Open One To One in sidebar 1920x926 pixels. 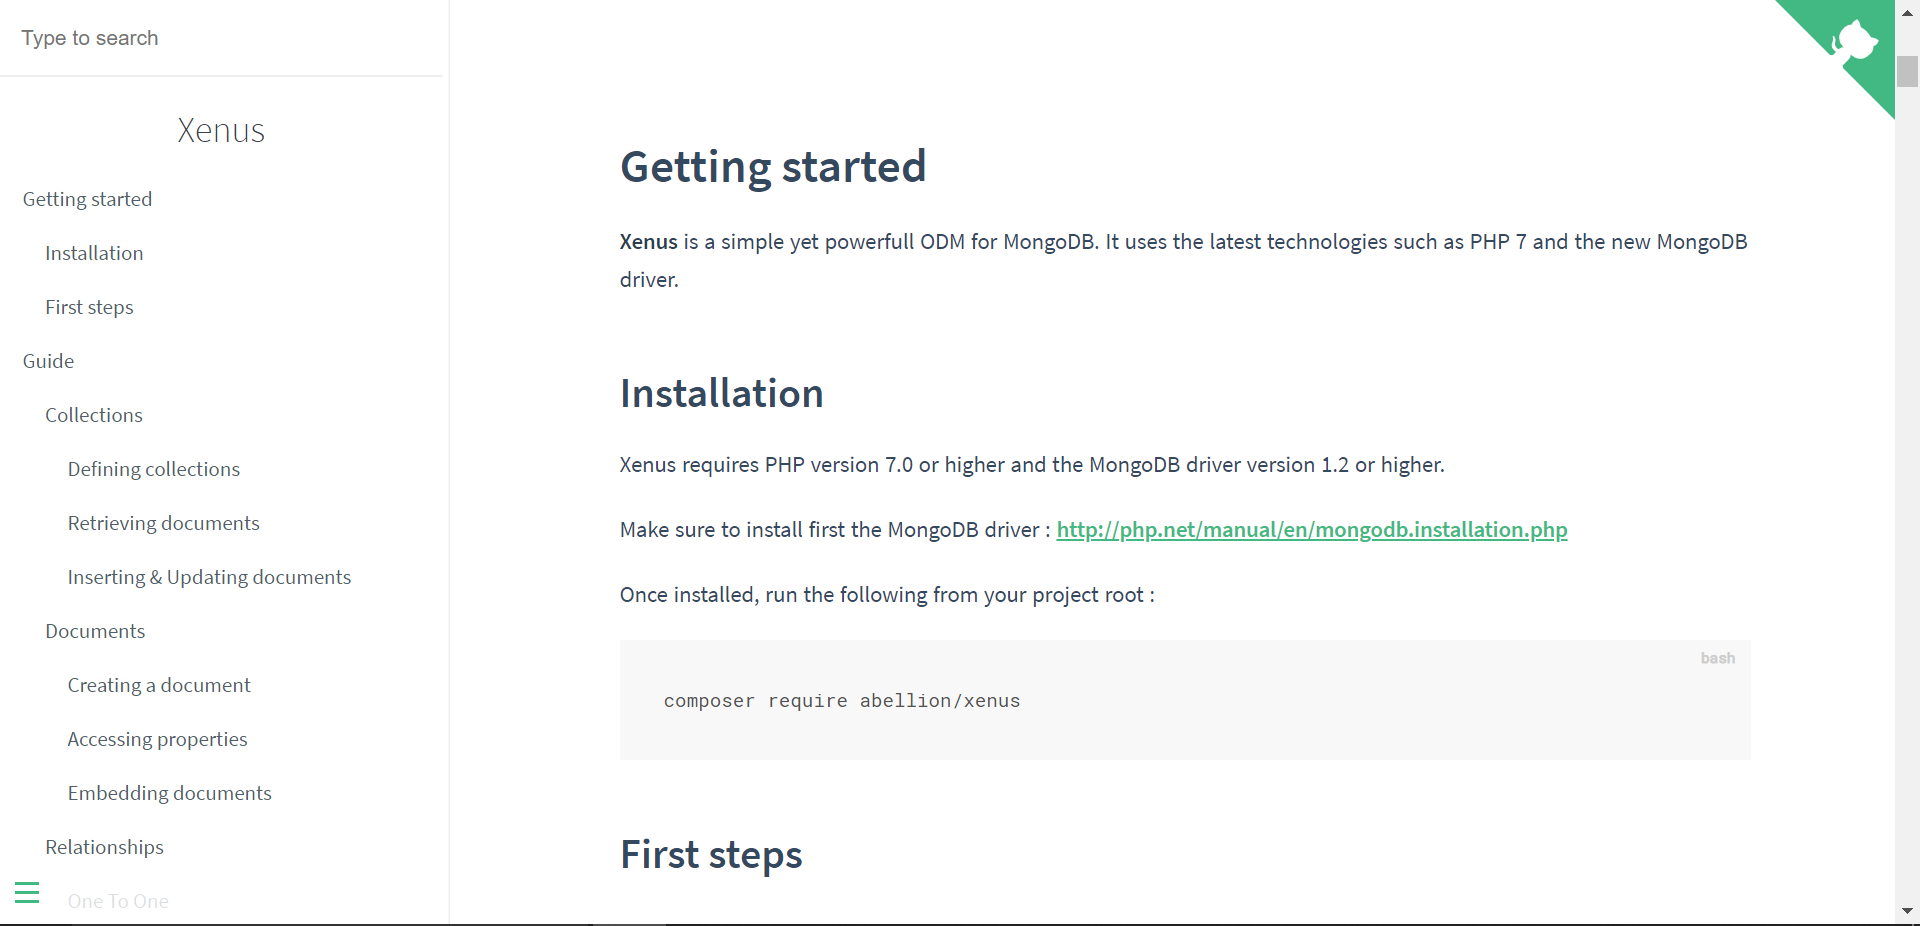pos(118,901)
